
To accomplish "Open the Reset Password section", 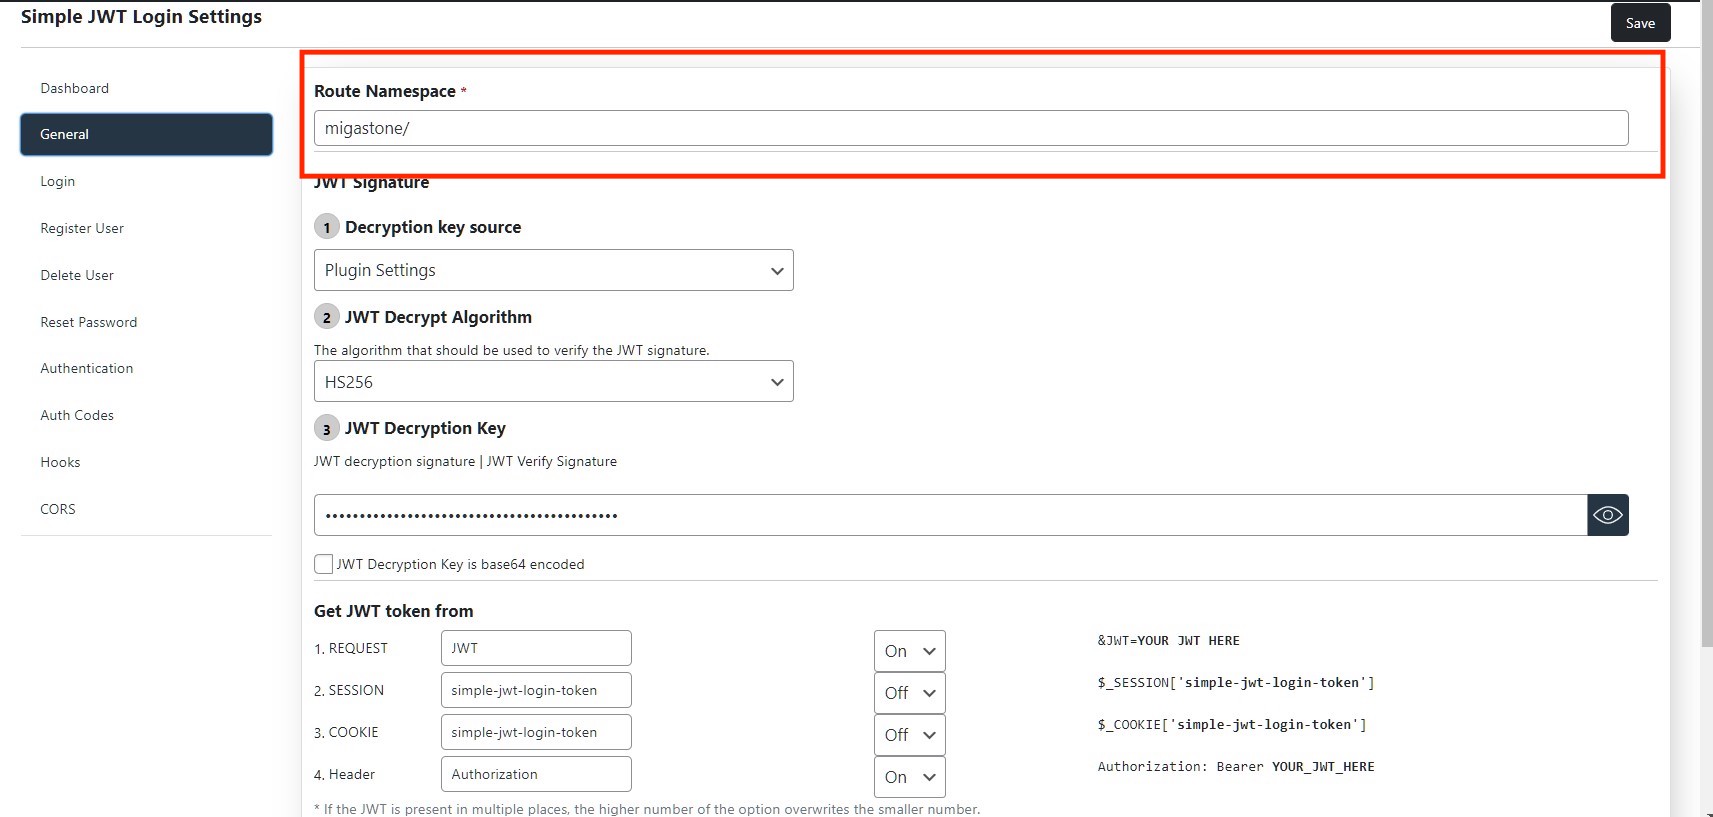I will coord(89,322).
